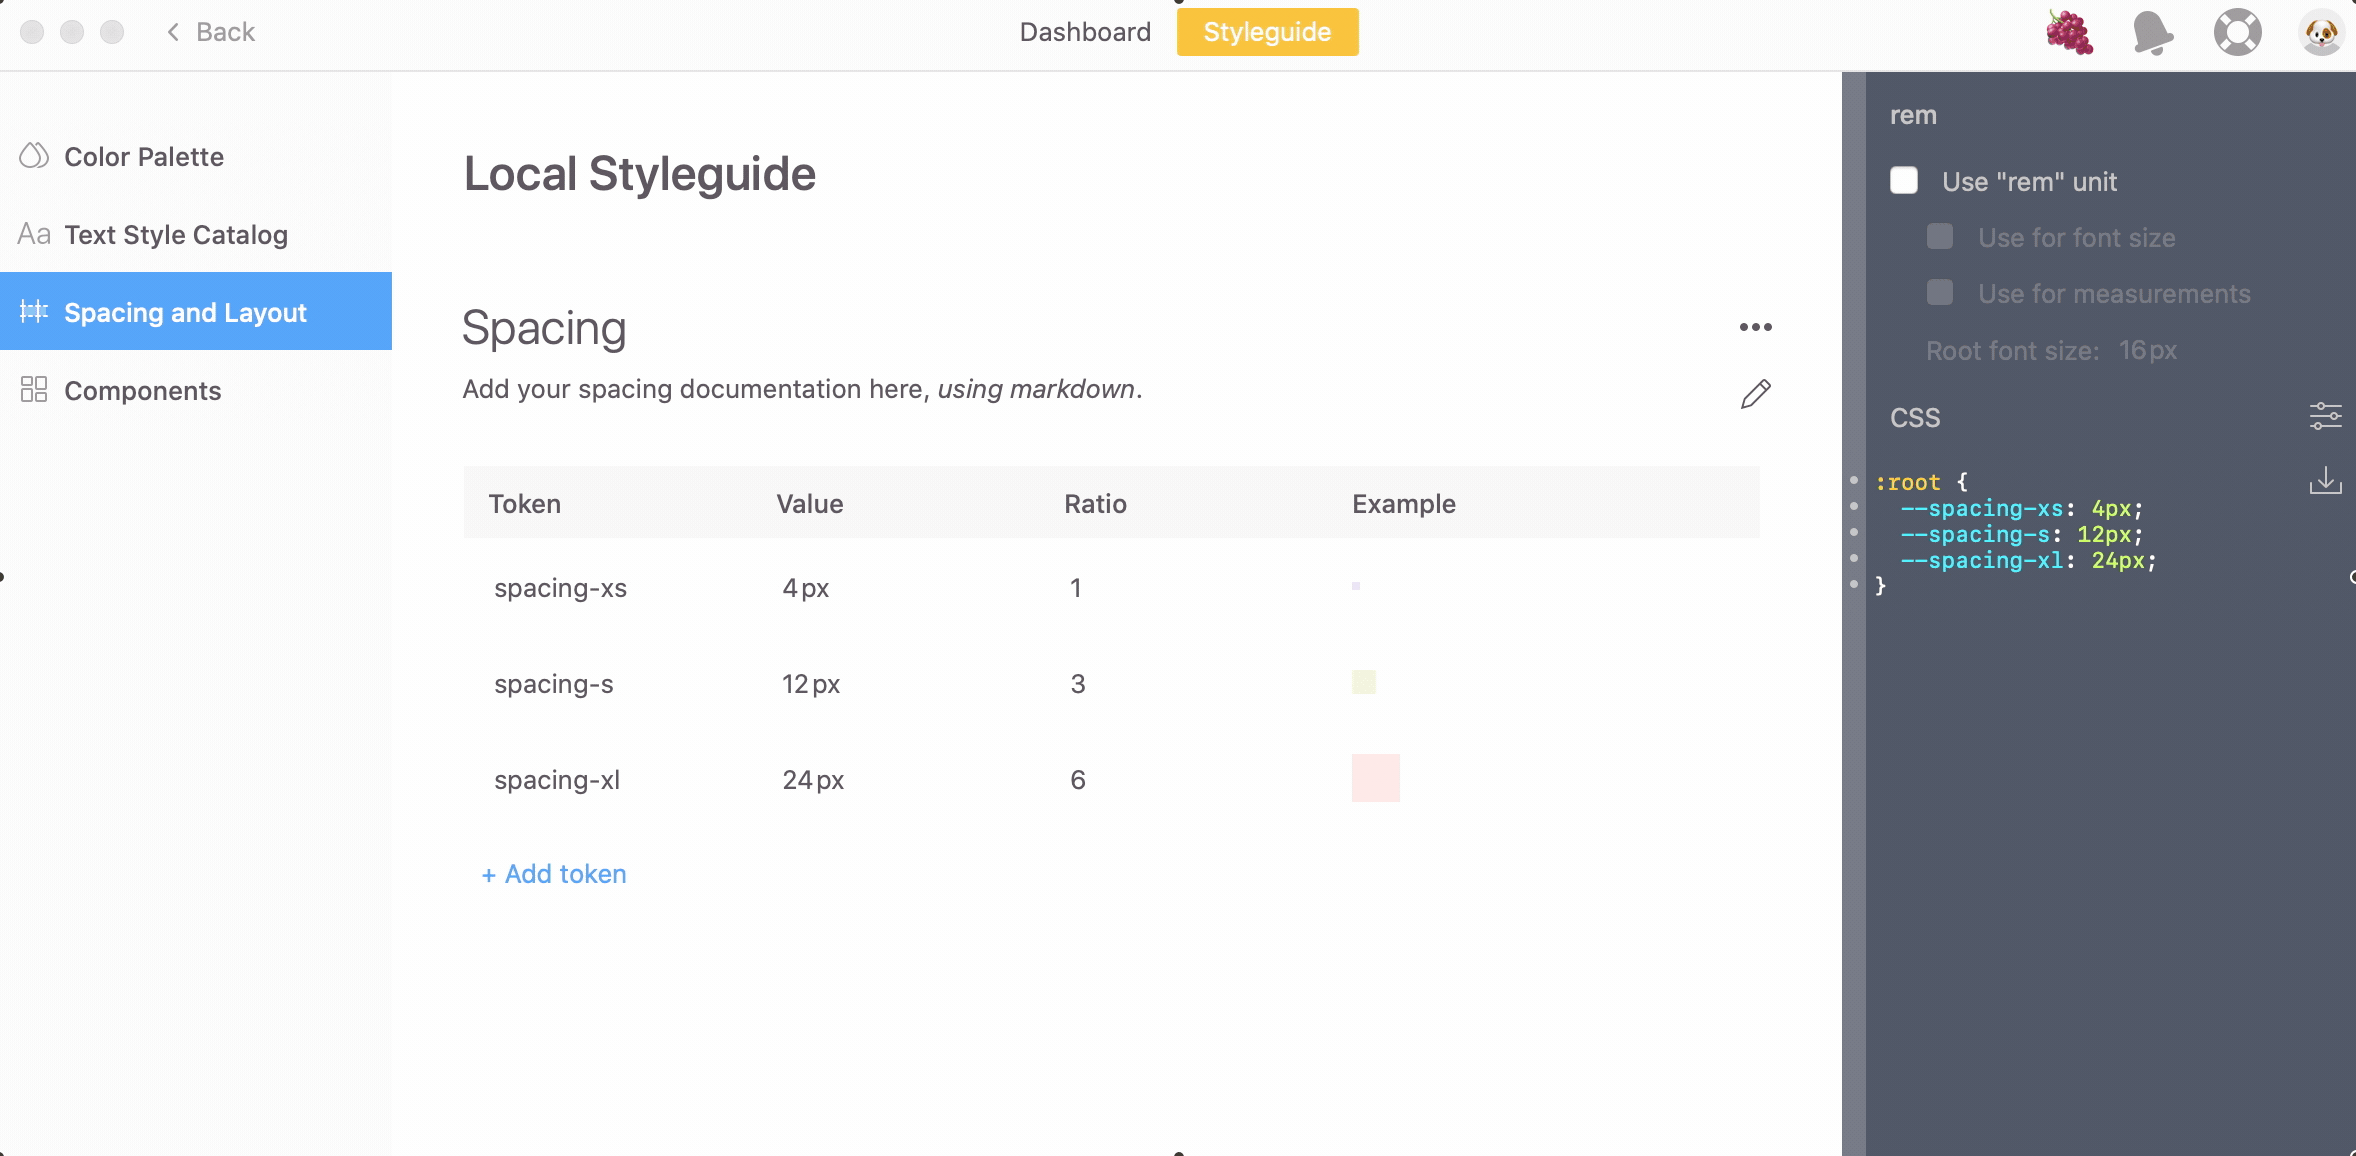The height and width of the screenshot is (1156, 2356).
Task: Enable the Use "rem" unit checkbox
Action: pyautogui.click(x=1904, y=181)
